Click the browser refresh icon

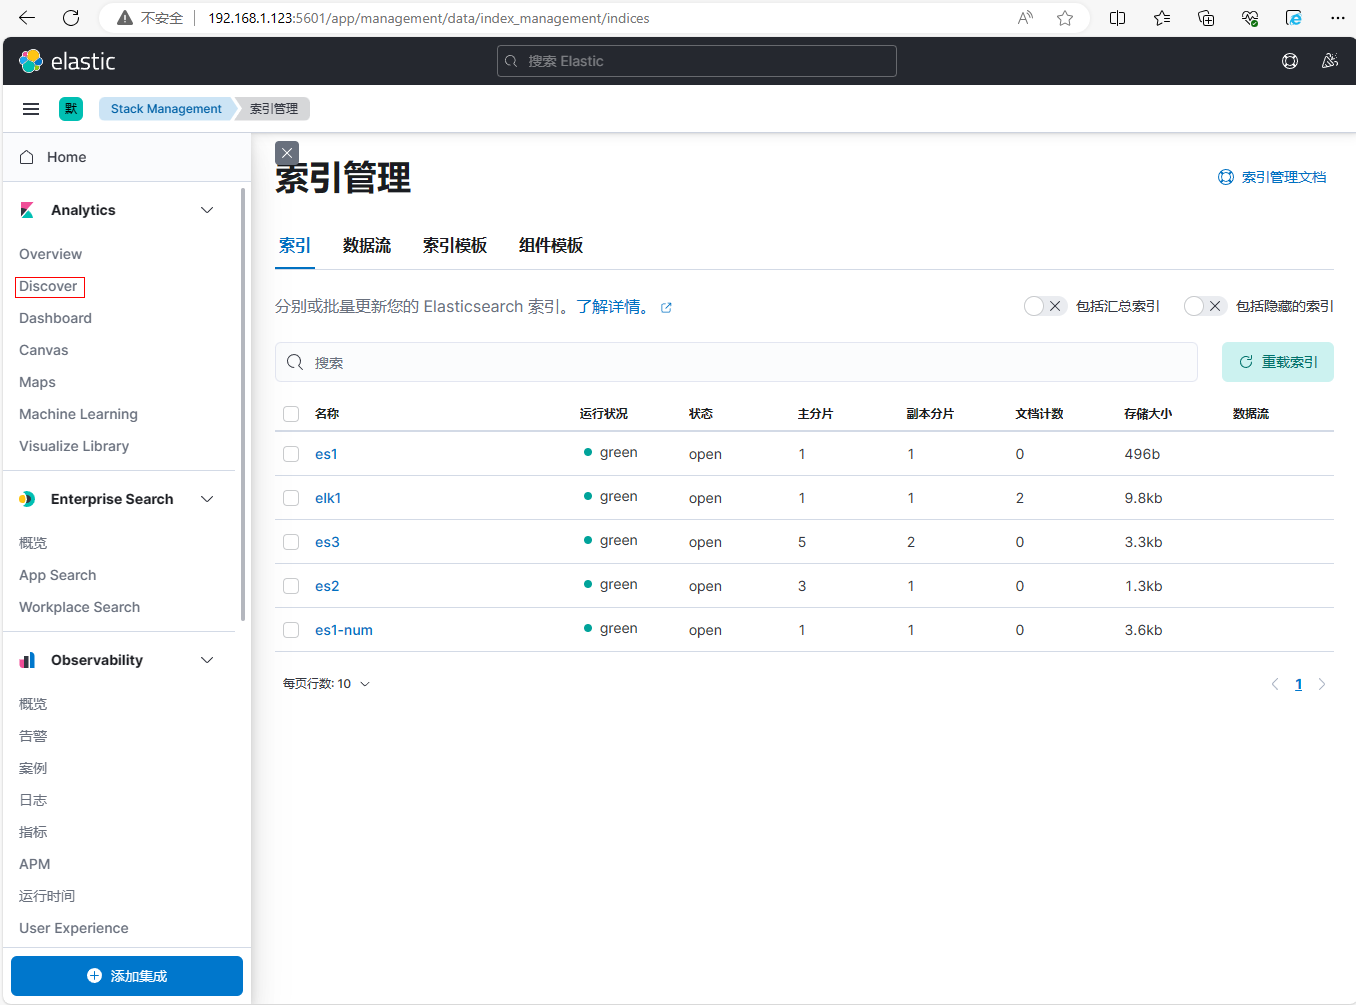point(71,18)
